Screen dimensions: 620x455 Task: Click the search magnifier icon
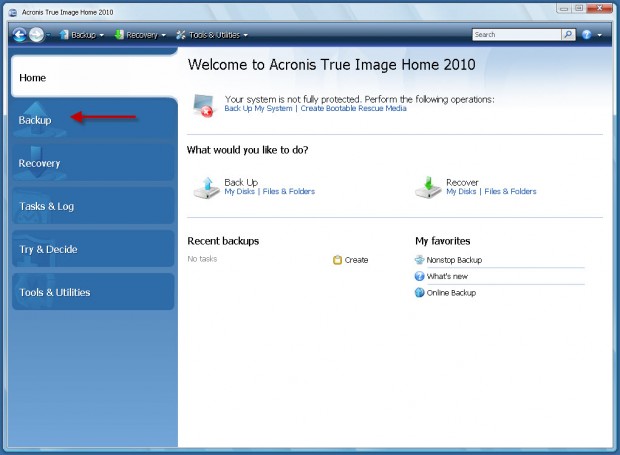click(x=568, y=34)
